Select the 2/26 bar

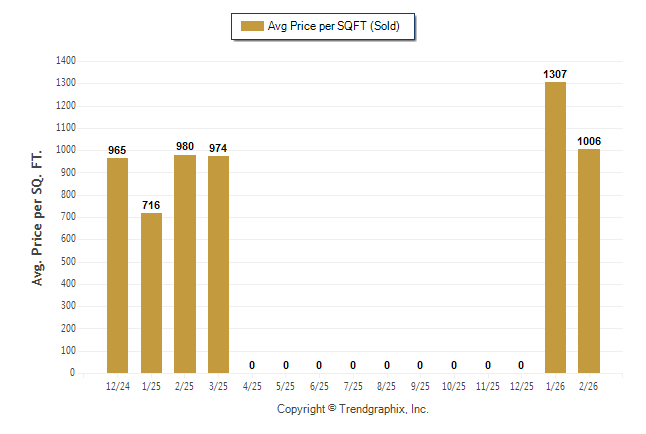click(589, 261)
